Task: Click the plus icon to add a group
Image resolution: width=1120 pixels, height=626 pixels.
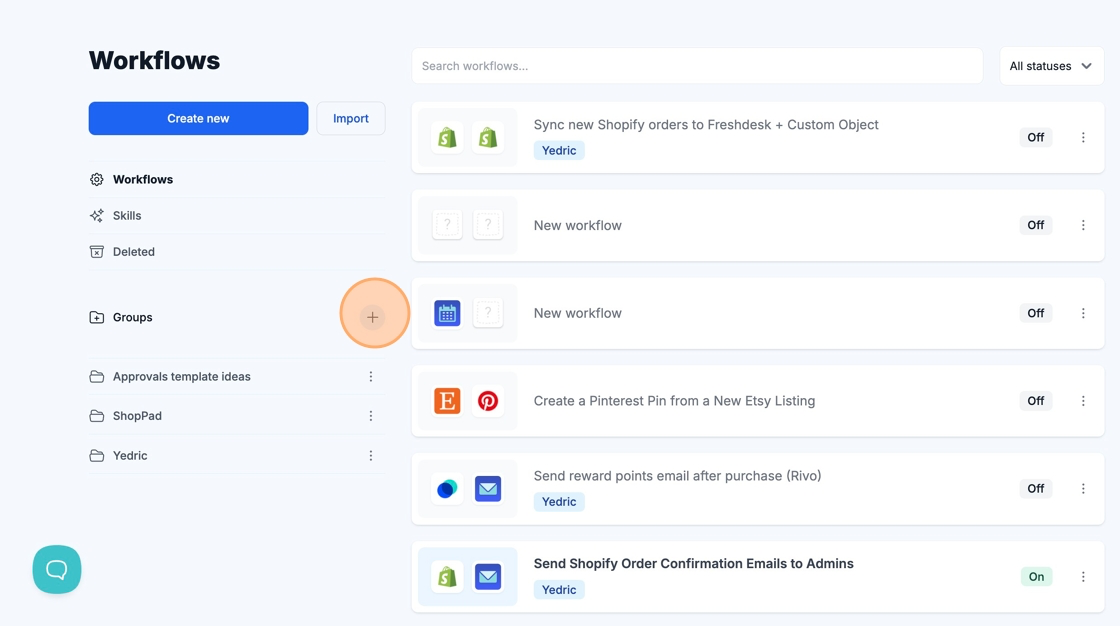Action: pyautogui.click(x=372, y=317)
